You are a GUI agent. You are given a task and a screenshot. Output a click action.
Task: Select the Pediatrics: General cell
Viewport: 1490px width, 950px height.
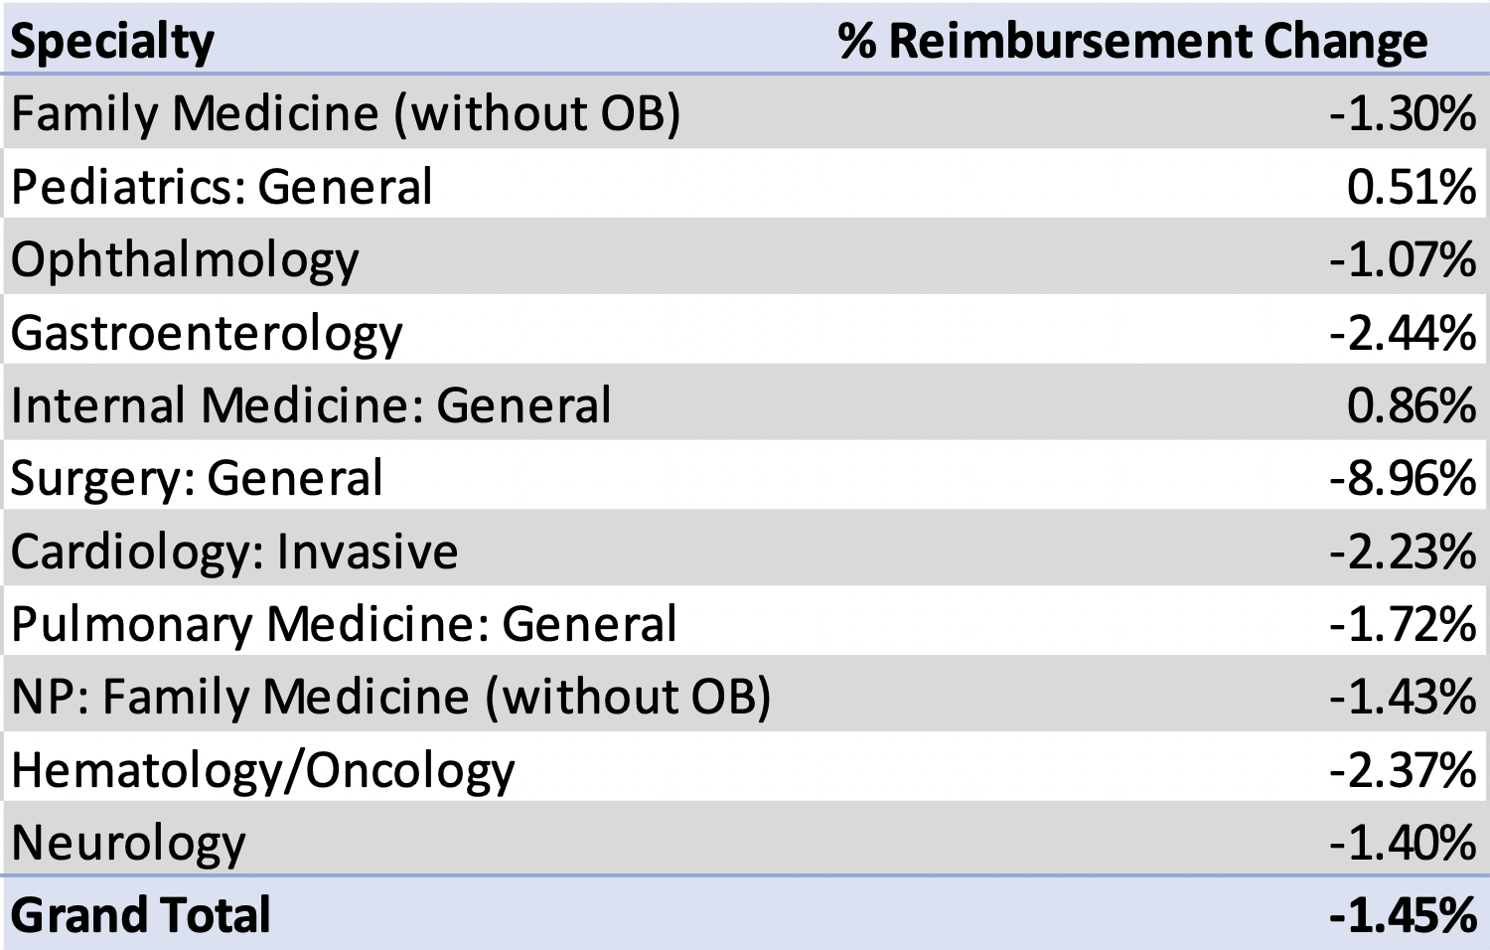tap(221, 187)
